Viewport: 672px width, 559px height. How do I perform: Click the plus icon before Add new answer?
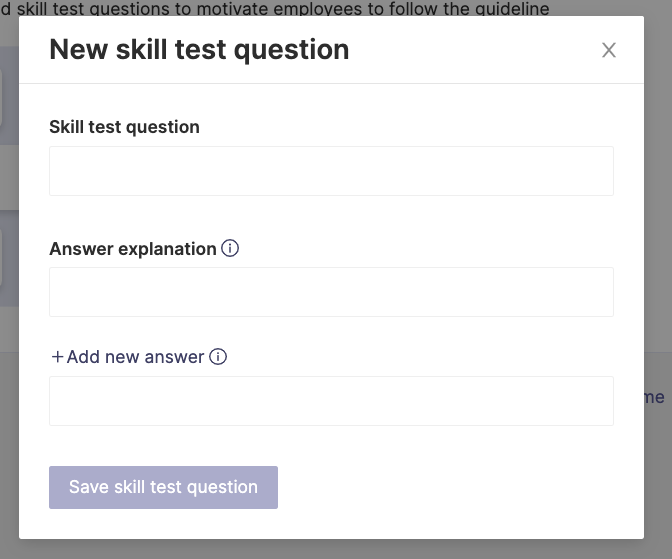57,357
